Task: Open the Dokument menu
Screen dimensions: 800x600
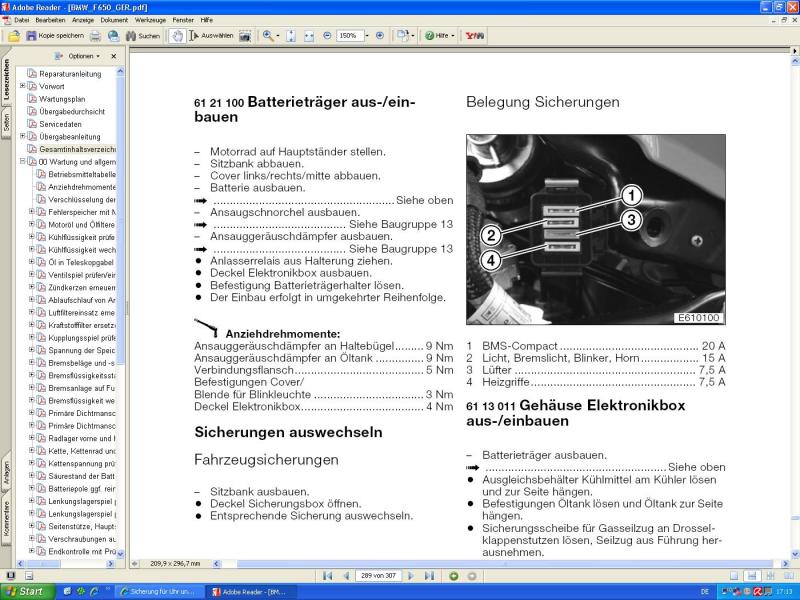Action: point(114,20)
